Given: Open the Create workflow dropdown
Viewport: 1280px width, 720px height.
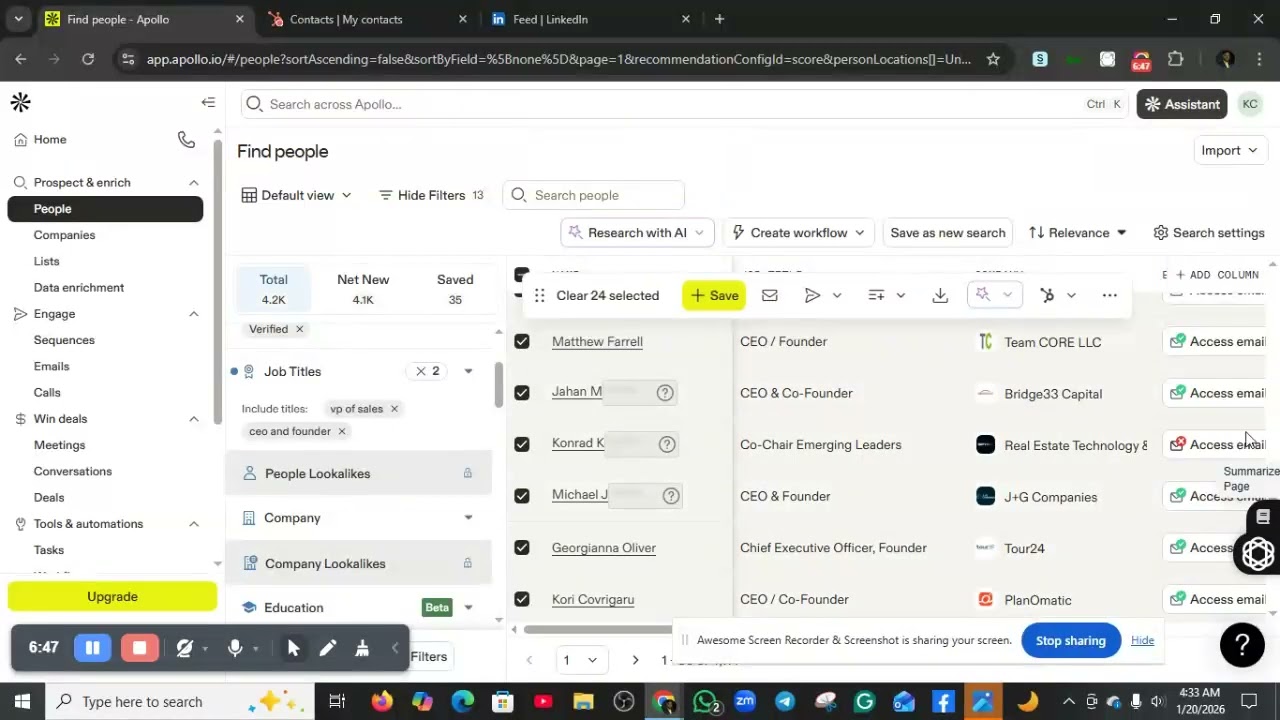Looking at the screenshot, I should [x=798, y=233].
